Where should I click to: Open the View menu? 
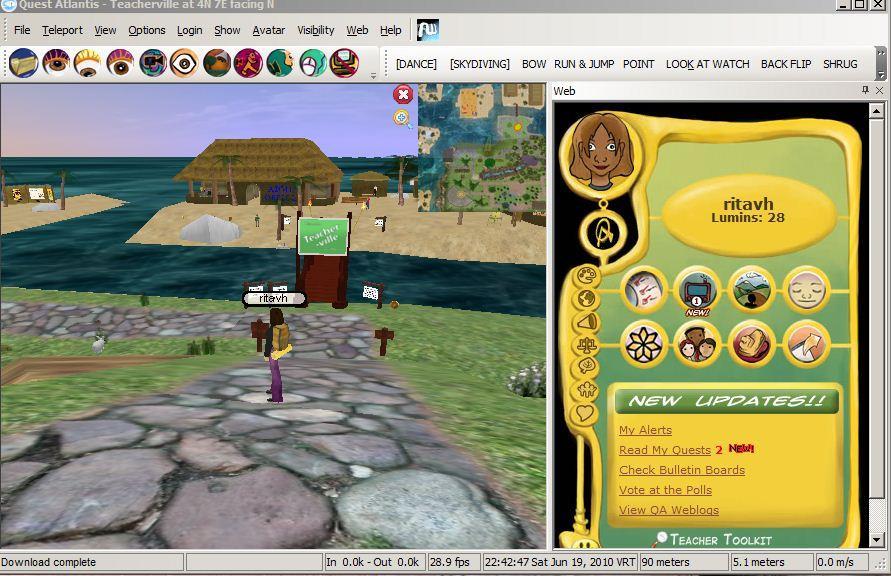[x=105, y=30]
